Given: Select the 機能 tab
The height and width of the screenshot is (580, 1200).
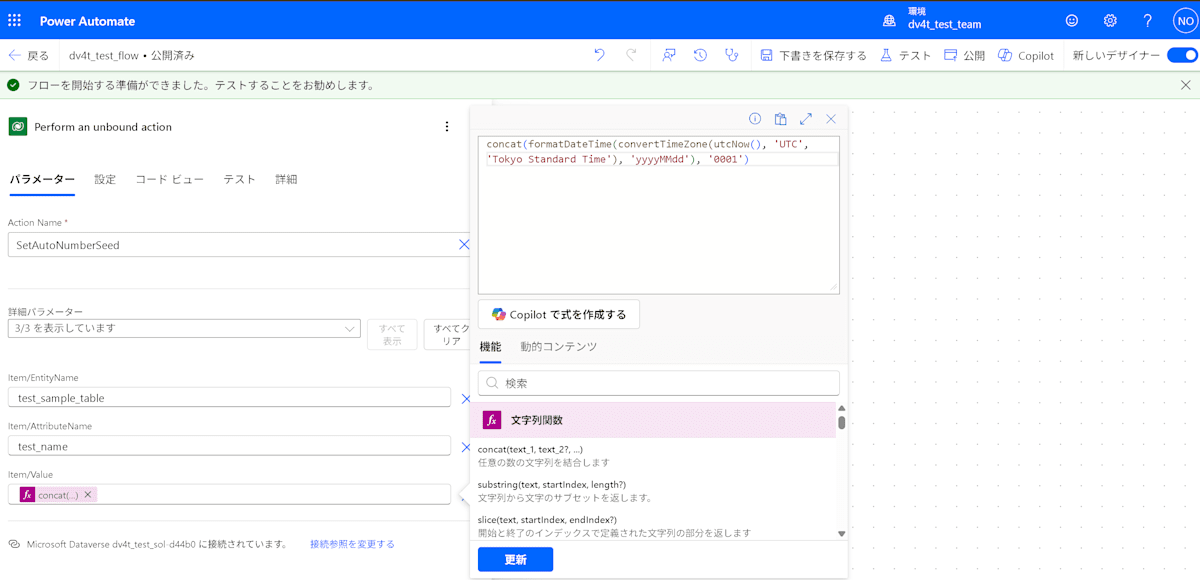Looking at the screenshot, I should pos(490,347).
